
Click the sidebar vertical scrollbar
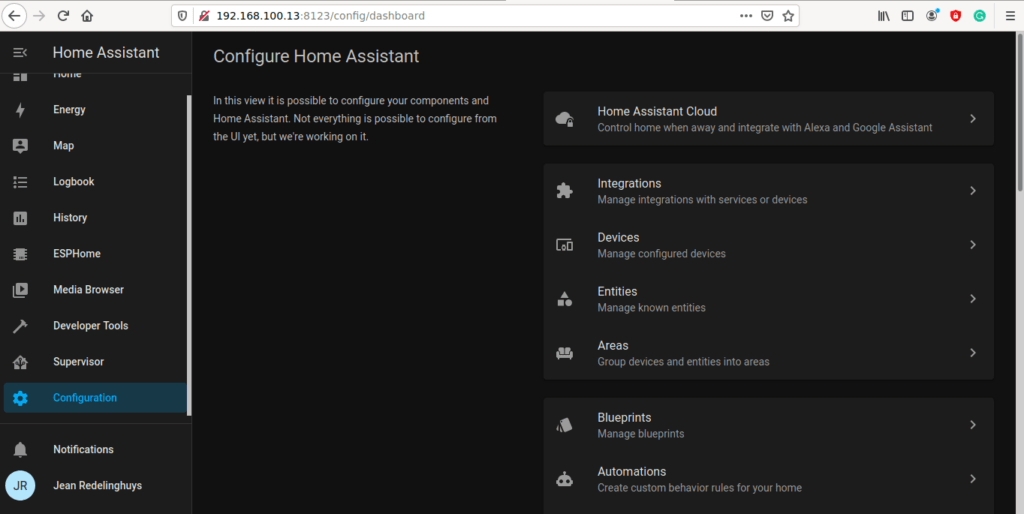[189, 255]
